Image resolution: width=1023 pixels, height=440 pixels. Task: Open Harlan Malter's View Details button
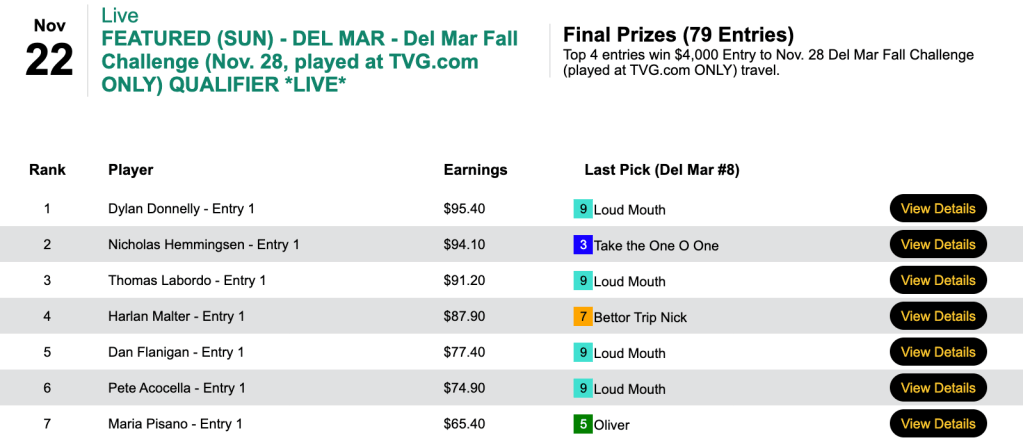(x=937, y=317)
